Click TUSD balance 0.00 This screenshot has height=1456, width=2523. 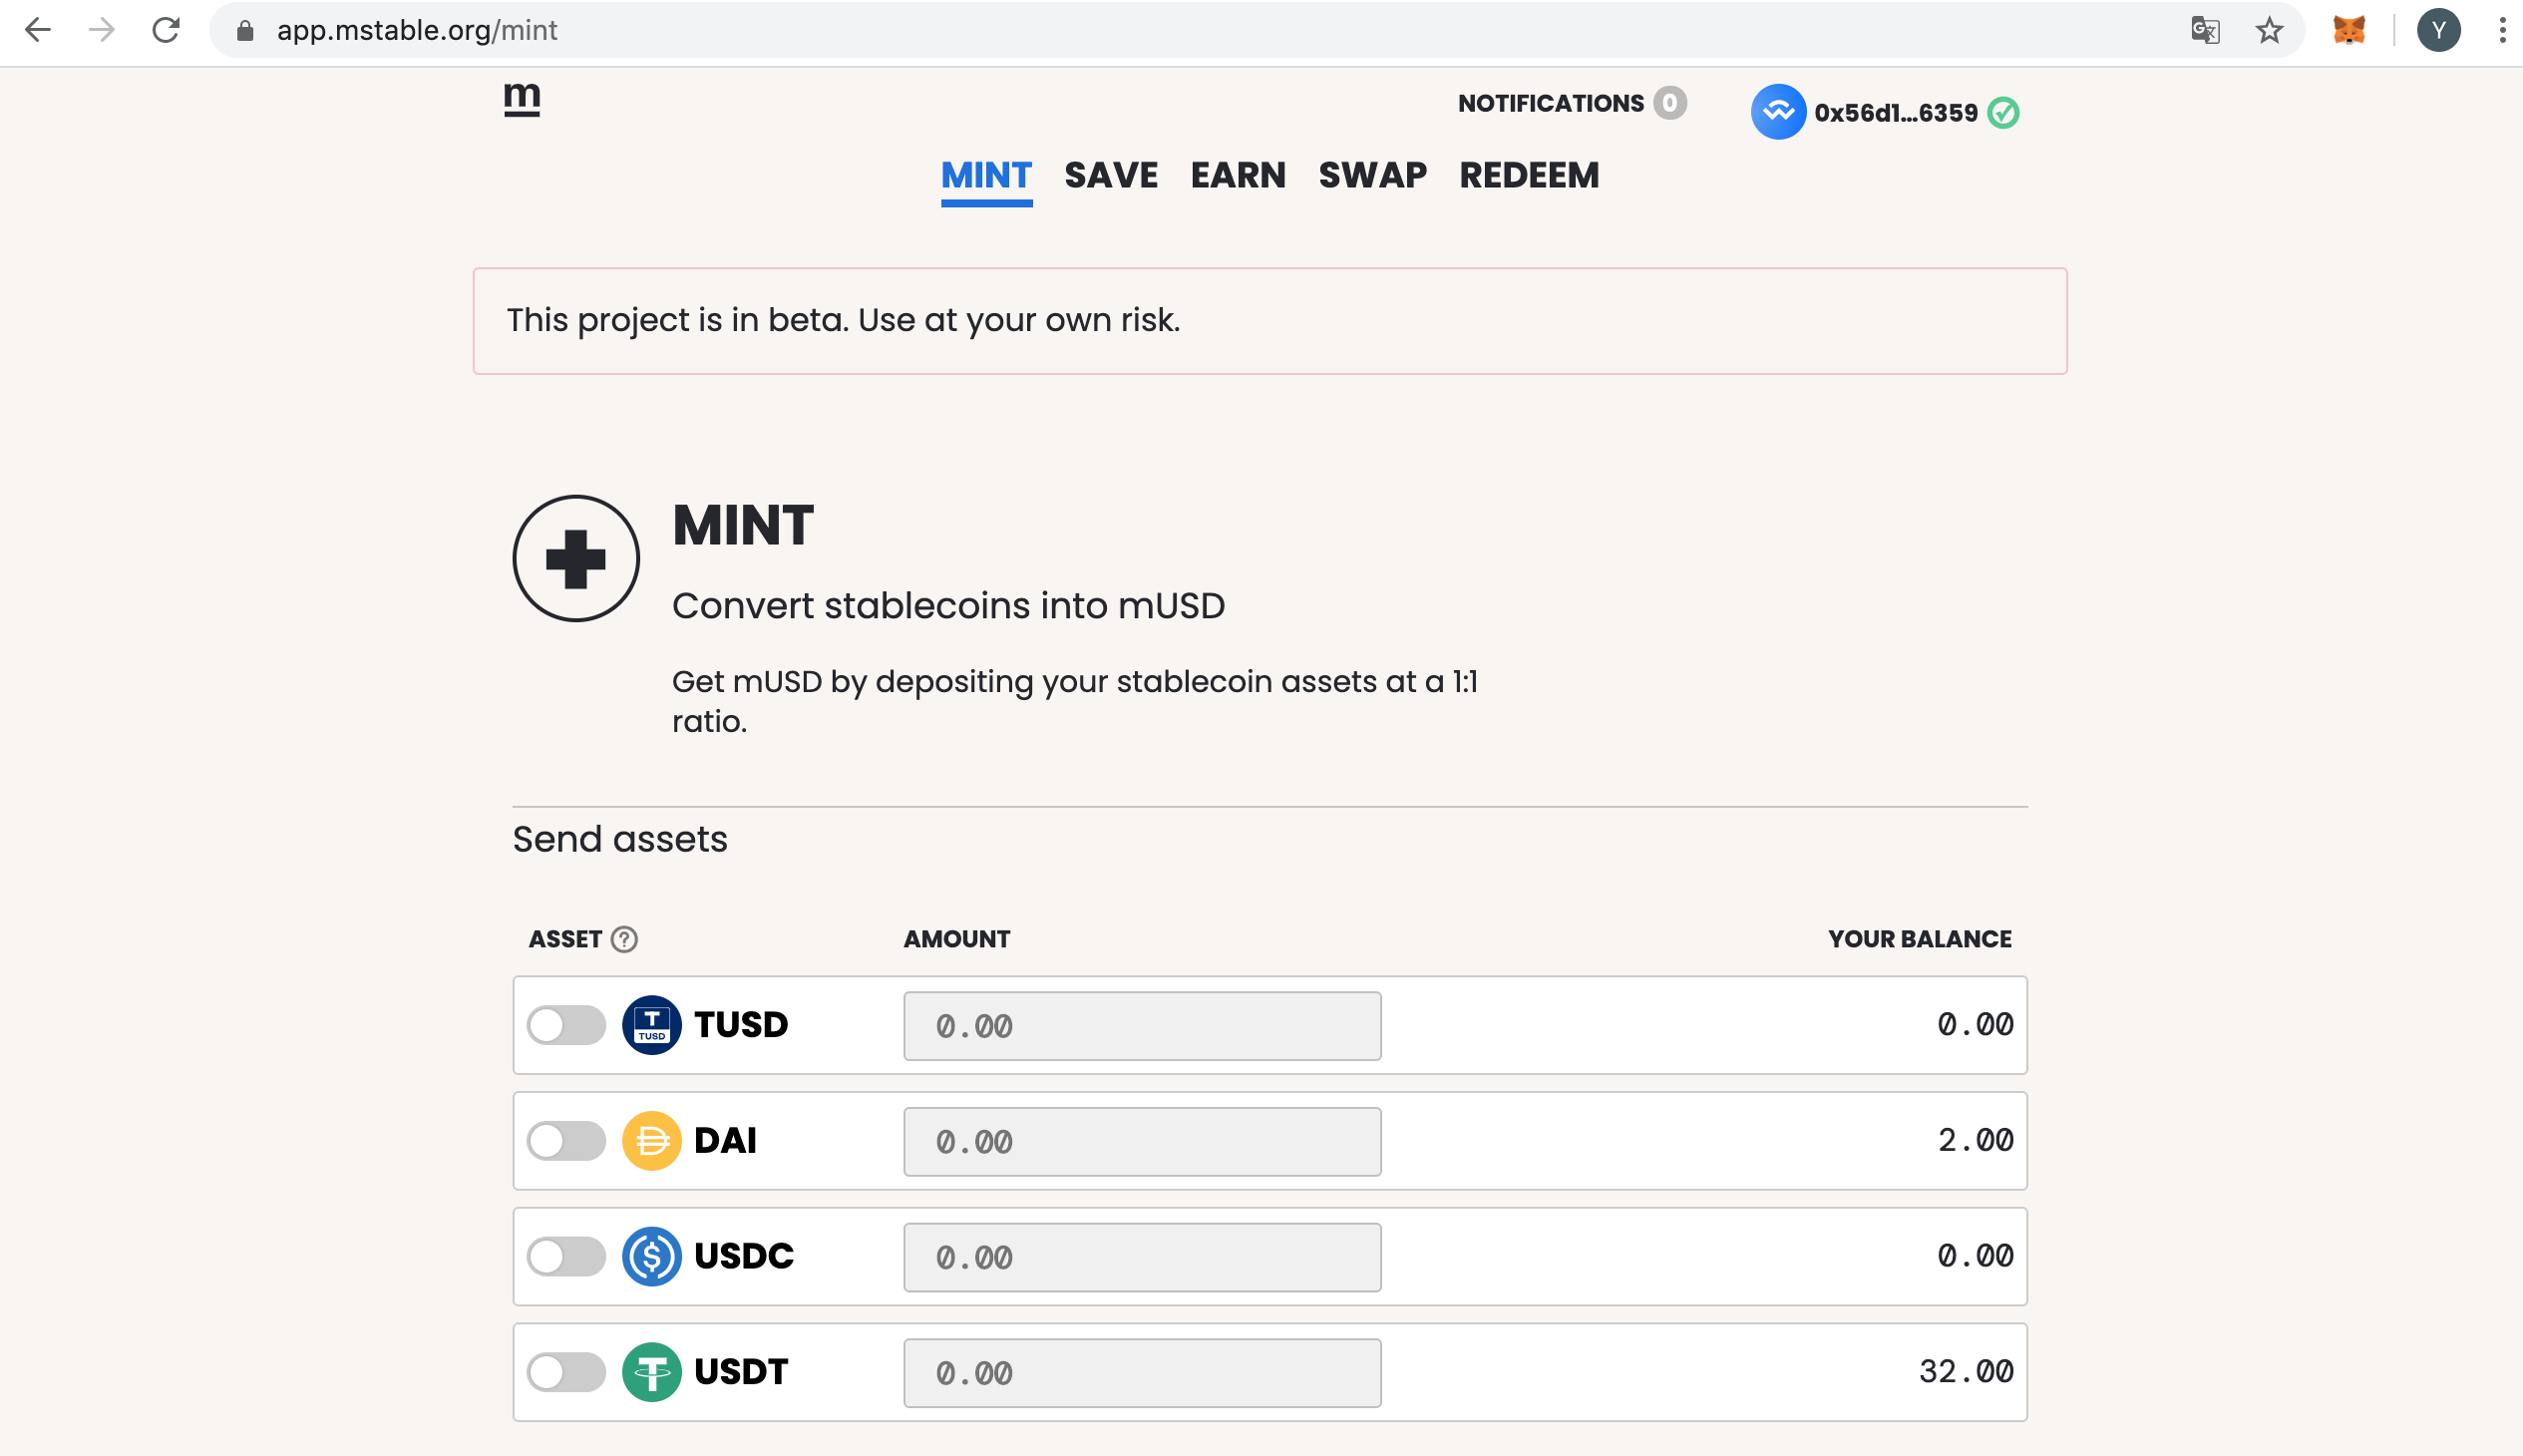click(1975, 1024)
